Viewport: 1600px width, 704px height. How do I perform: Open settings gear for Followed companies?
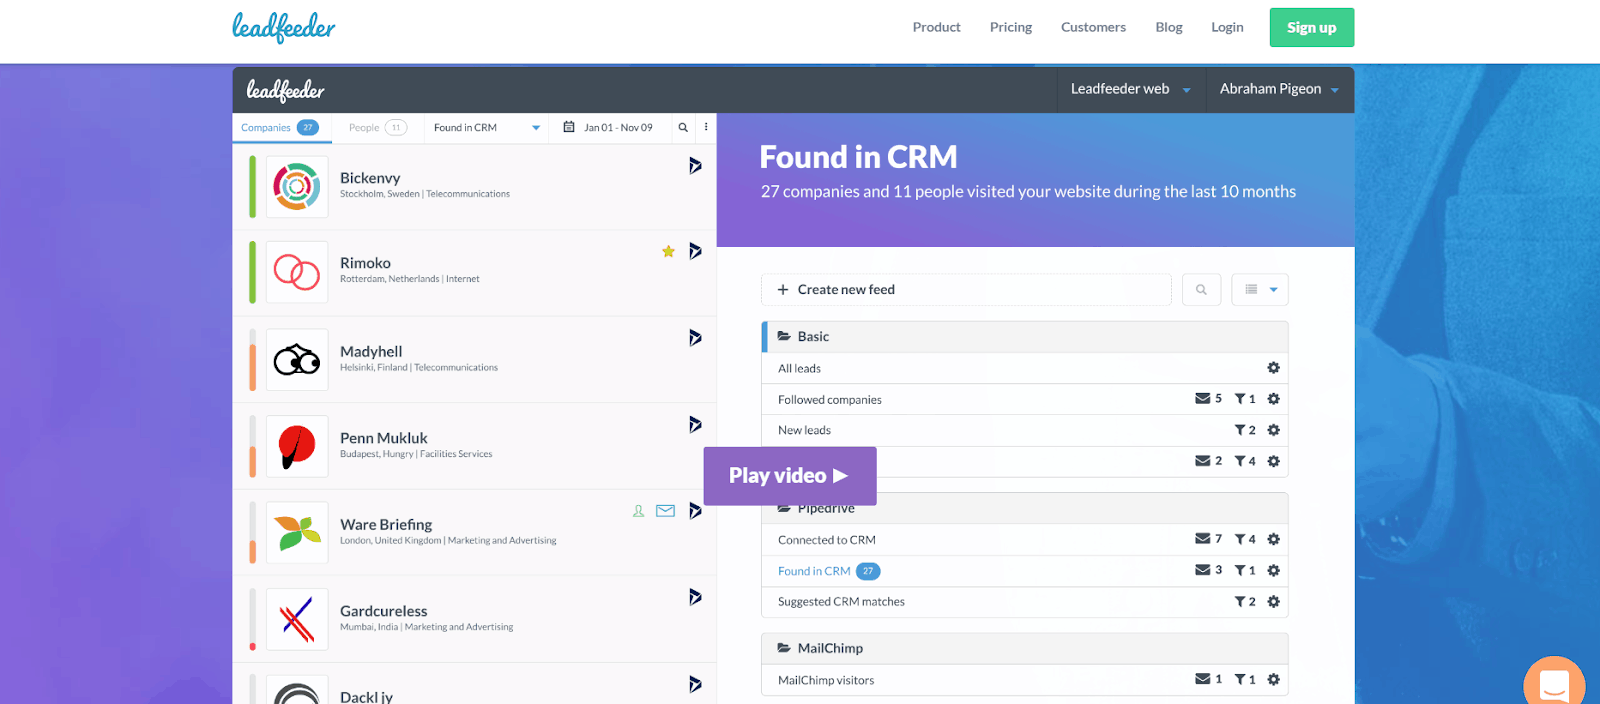click(1273, 399)
